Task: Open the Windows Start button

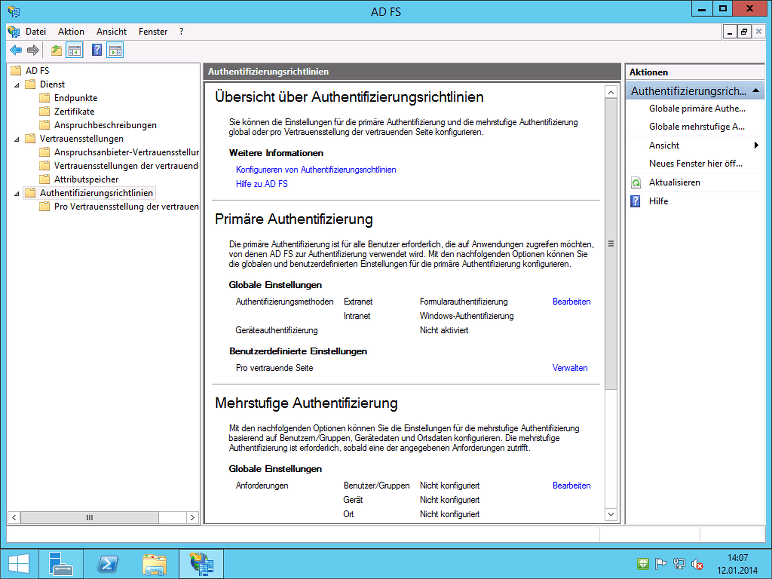Action: (x=19, y=563)
